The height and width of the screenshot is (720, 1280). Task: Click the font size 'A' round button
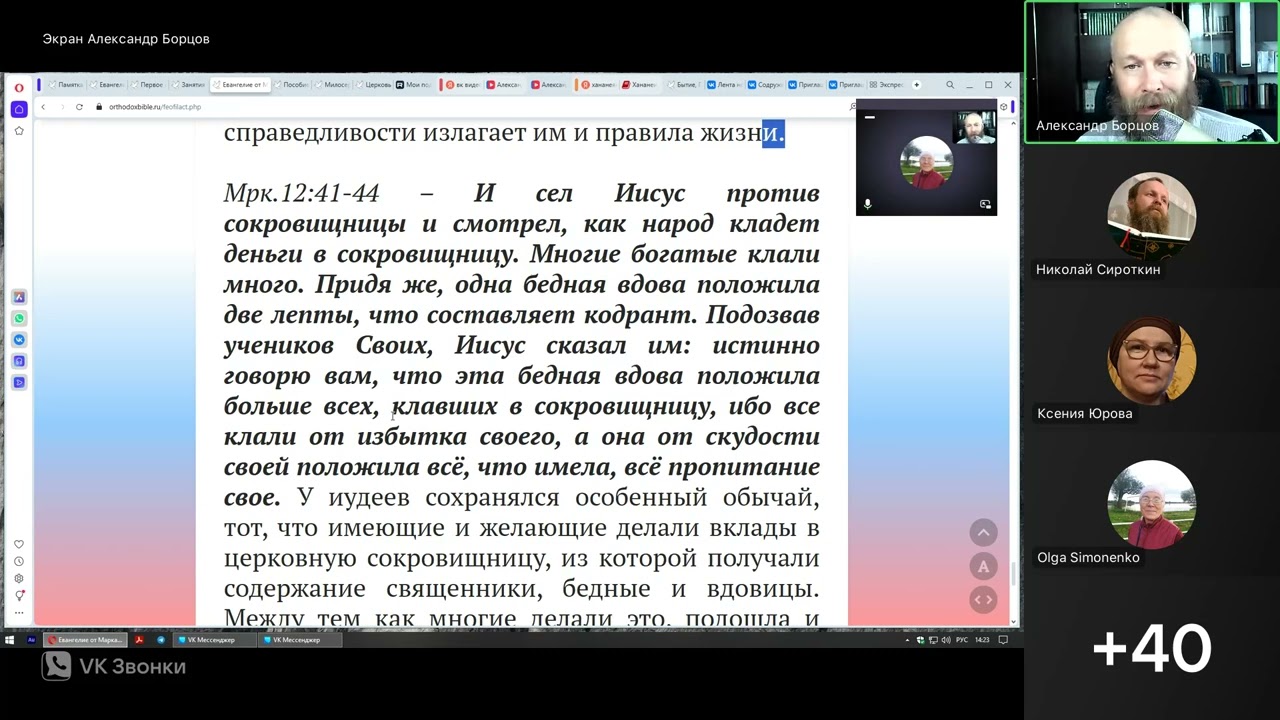tap(984, 566)
